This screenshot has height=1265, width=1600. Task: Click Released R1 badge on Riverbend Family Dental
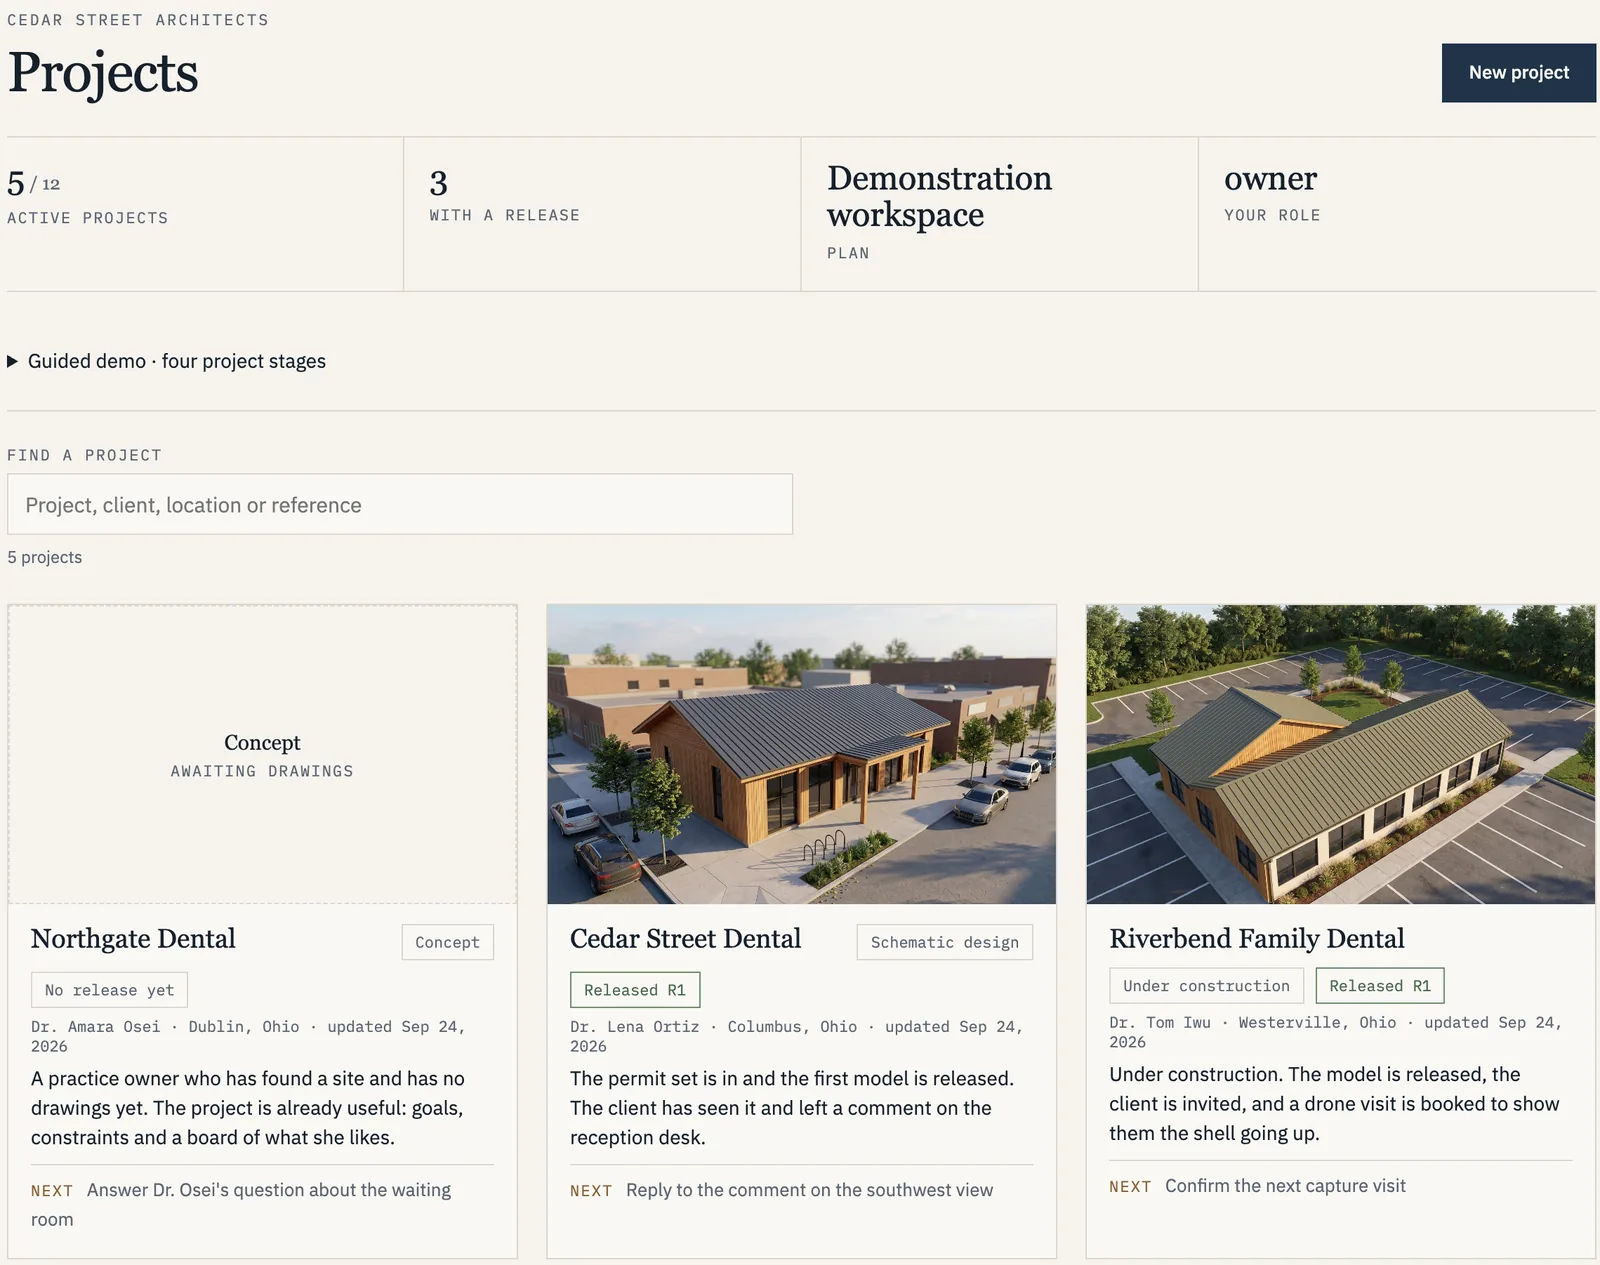[1380, 986]
